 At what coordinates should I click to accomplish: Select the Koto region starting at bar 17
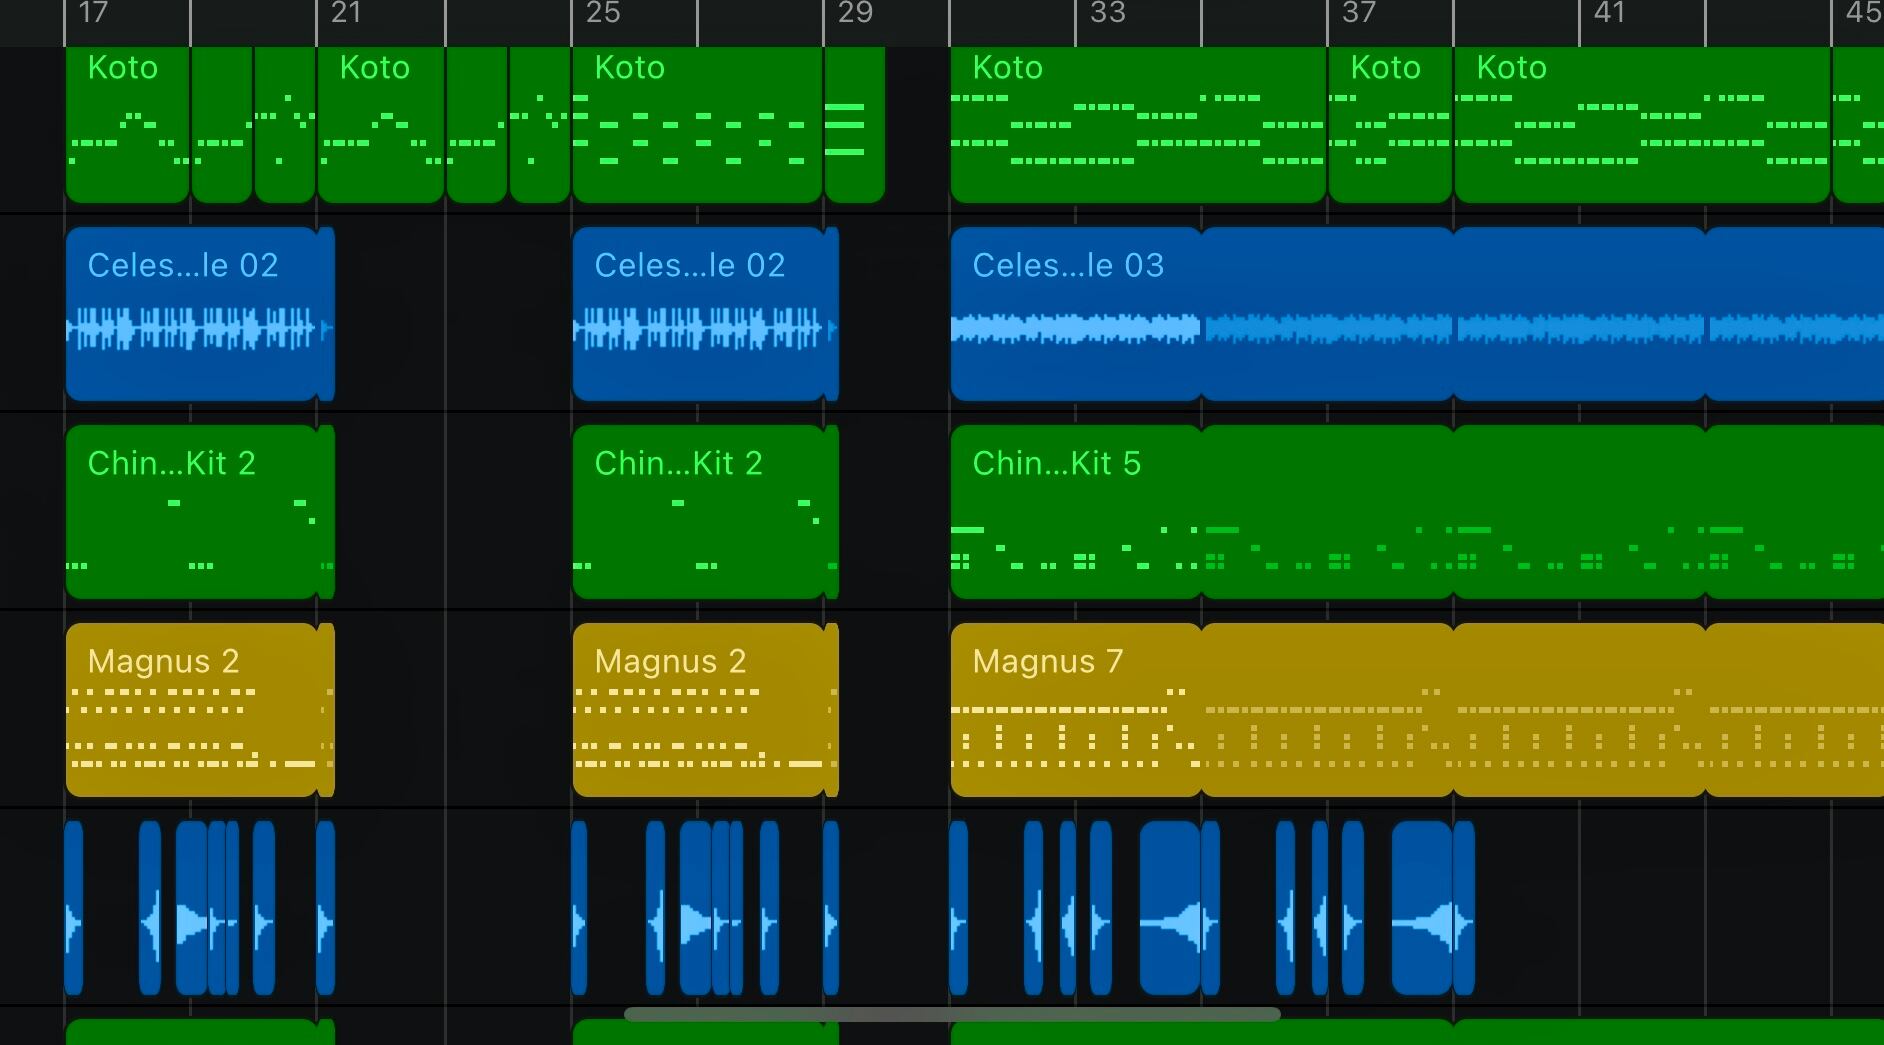tap(127, 125)
